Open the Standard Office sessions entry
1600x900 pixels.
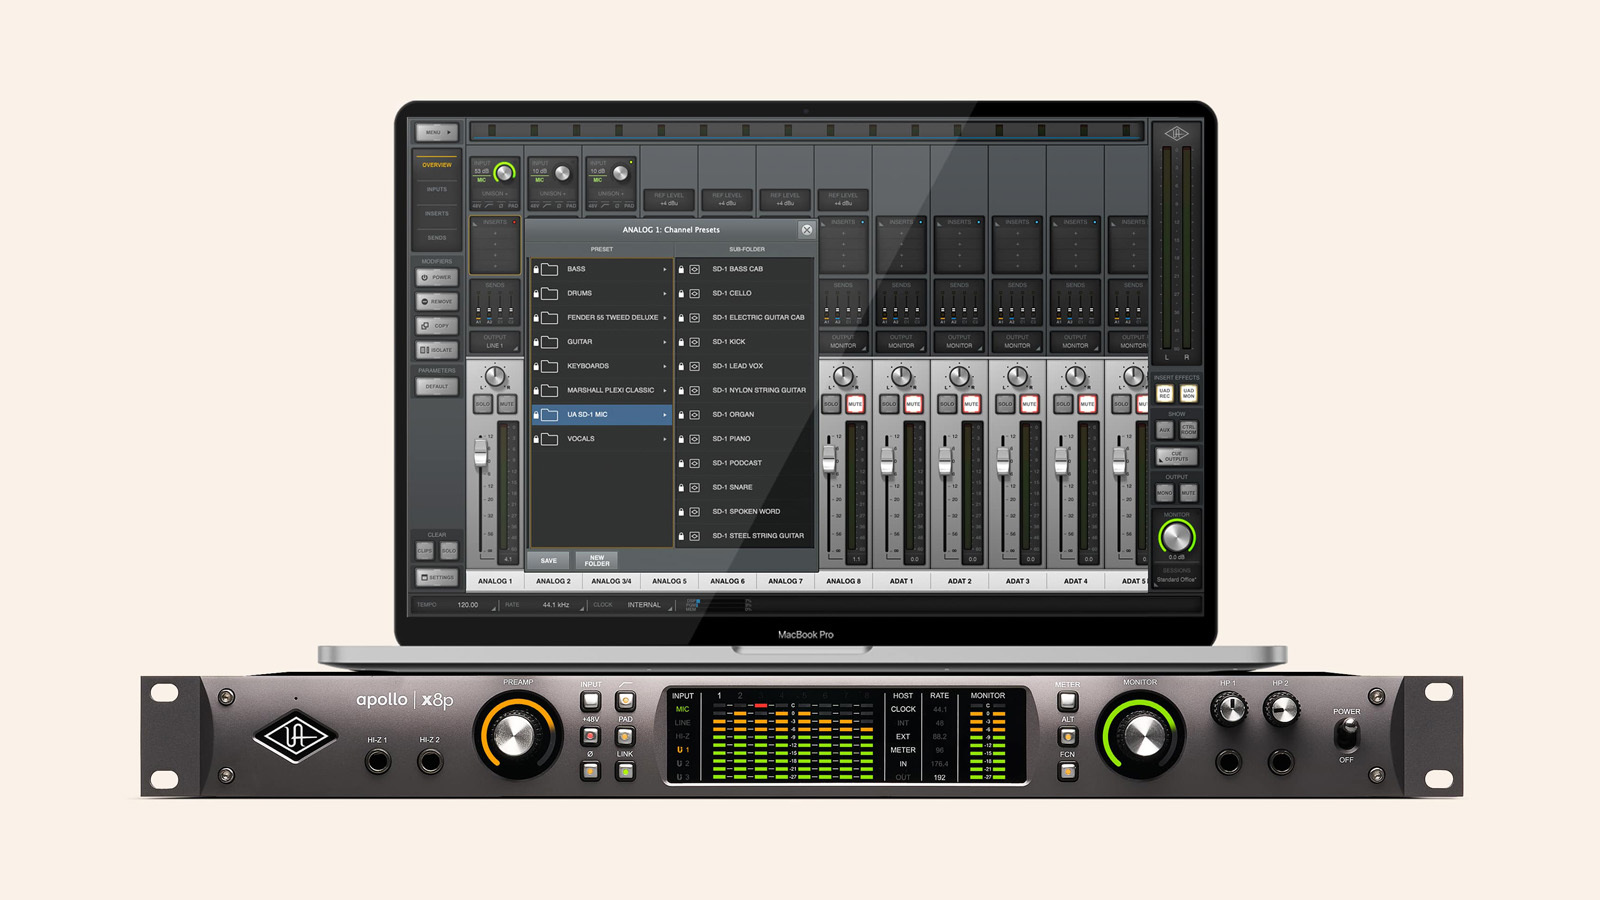pos(1176,580)
